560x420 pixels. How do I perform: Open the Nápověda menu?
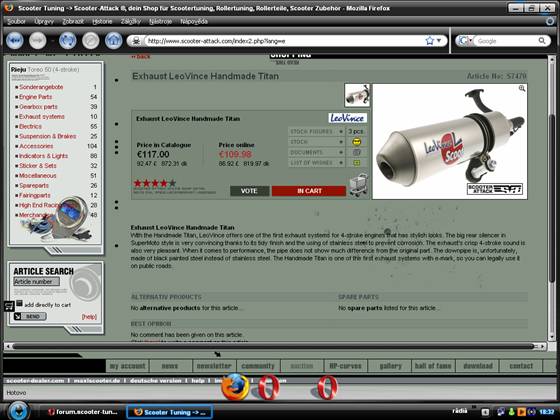click(x=194, y=21)
